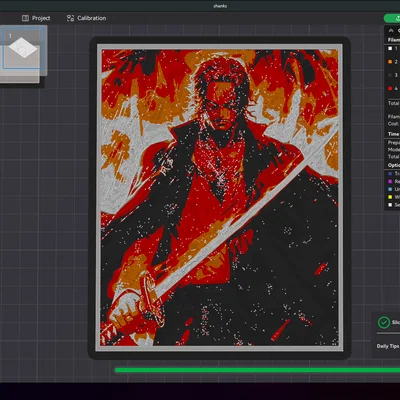This screenshot has height=400, width=400.
Task: Toggle the dark blue travel option checkbox
Action: tap(390, 174)
